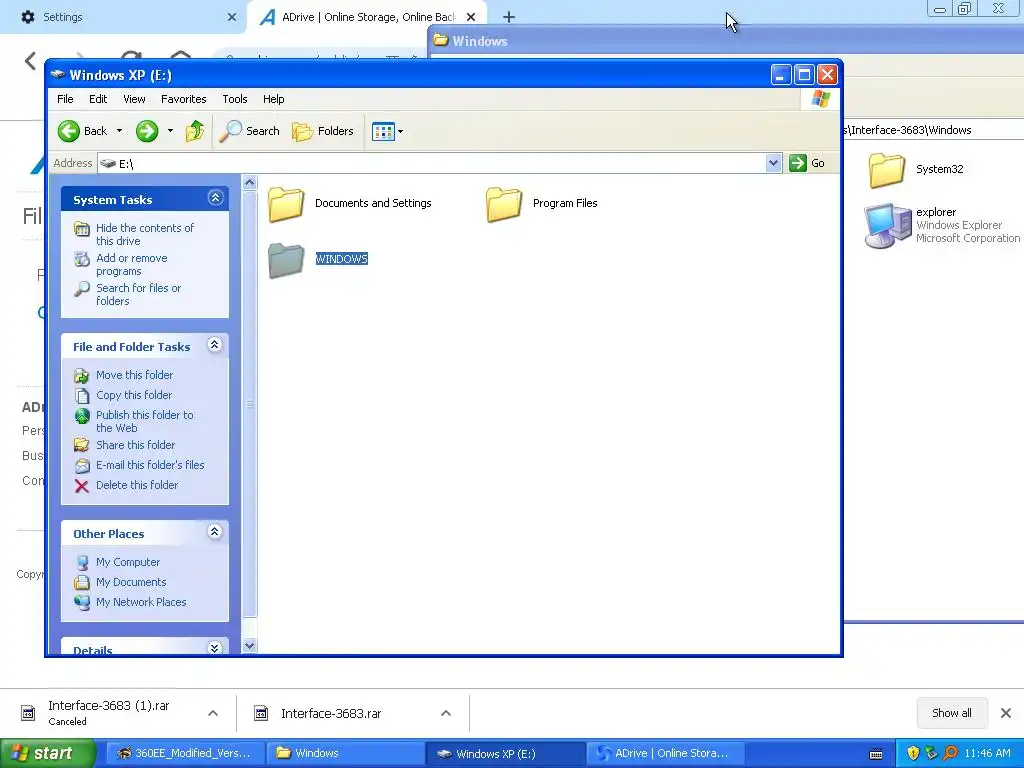Click the E-mail this folder's files icon
Screen dimensions: 1024x768
click(82, 466)
